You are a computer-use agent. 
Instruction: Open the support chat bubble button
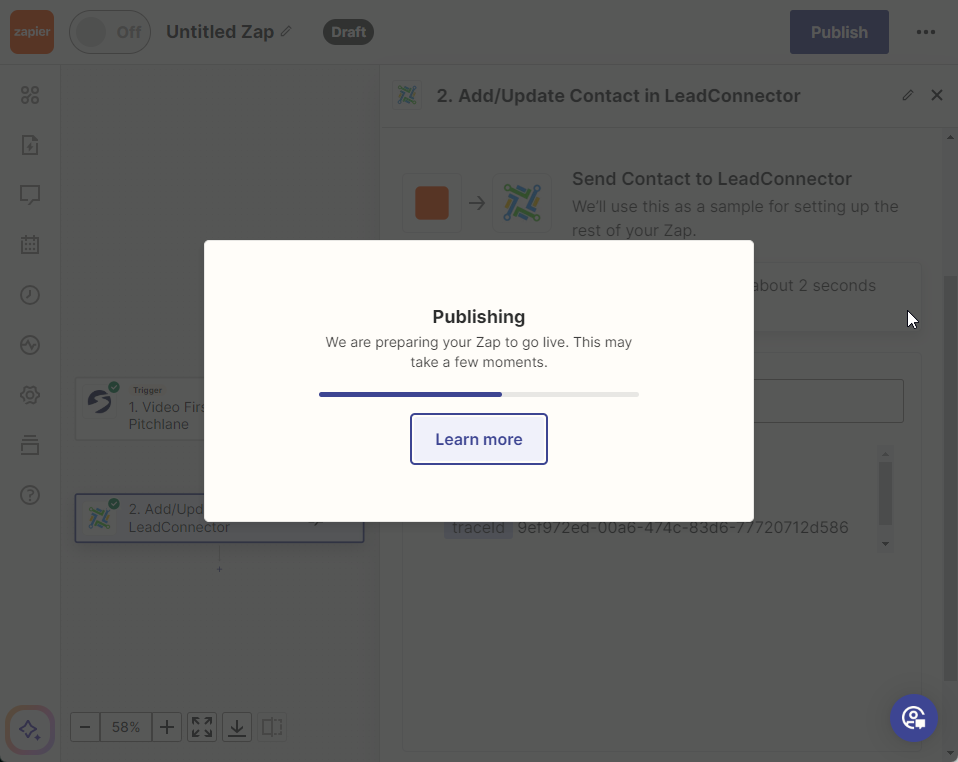(914, 717)
